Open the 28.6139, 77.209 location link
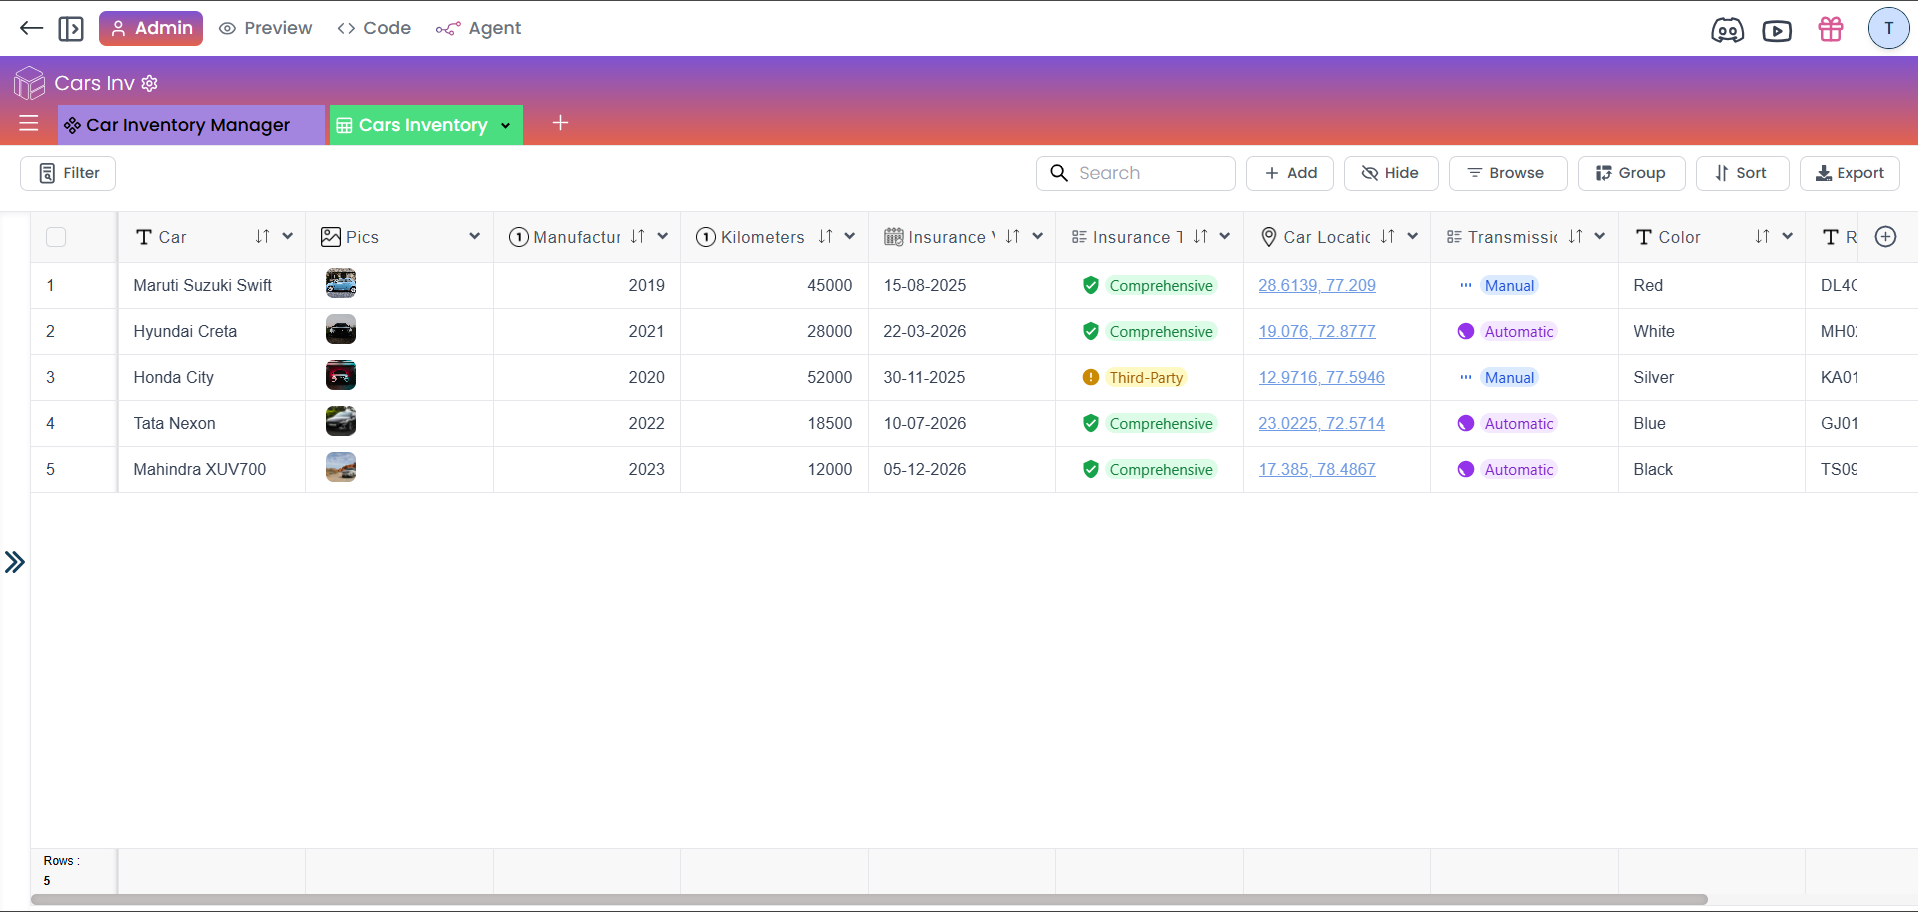Image resolution: width=1918 pixels, height=912 pixels. [x=1316, y=286]
